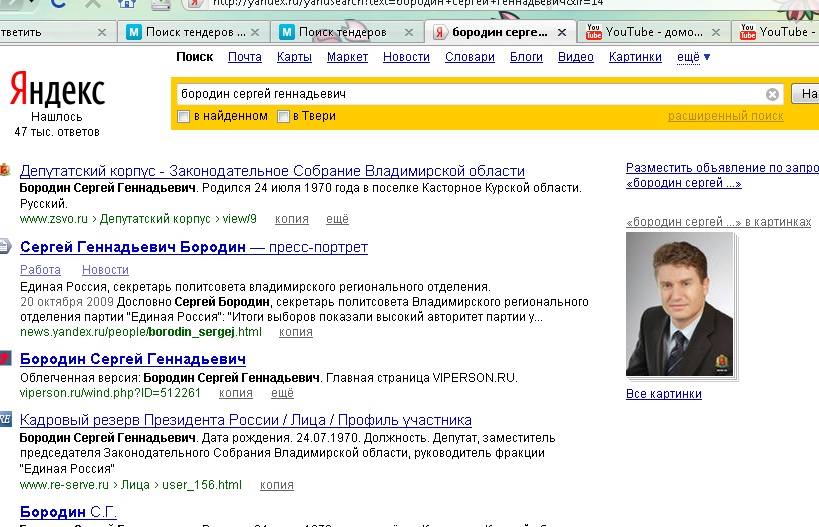Screen dimensions: 819x527
Task: Open ещё link under viperson.ru result
Action: pos(282,393)
